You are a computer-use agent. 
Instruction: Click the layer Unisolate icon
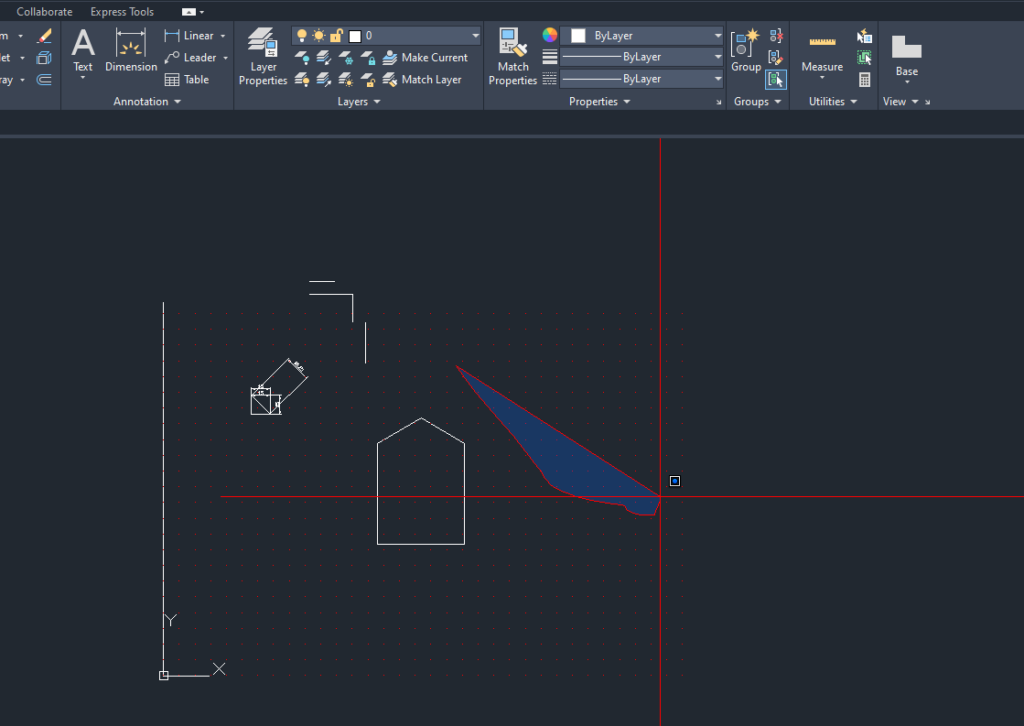coord(323,80)
